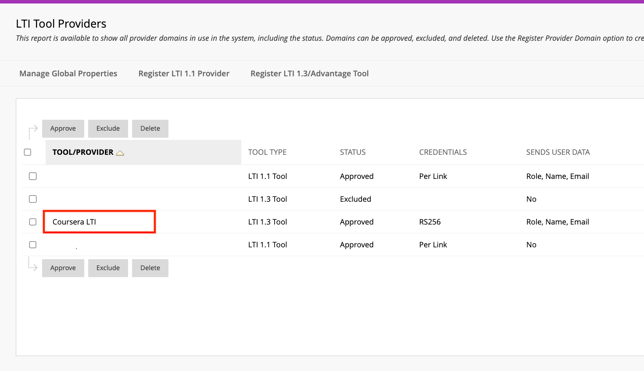The image size is (644, 371).
Task: Select the RS256 credentials cell
Action: tap(430, 222)
